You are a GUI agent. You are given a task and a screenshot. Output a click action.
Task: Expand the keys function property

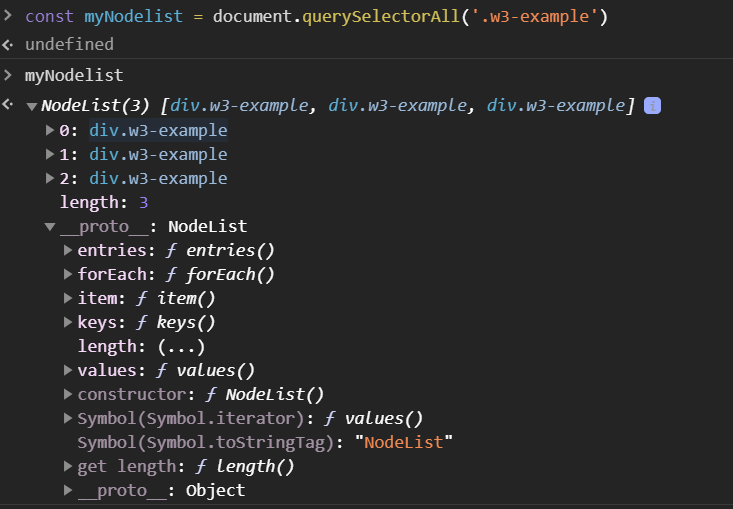pos(68,322)
